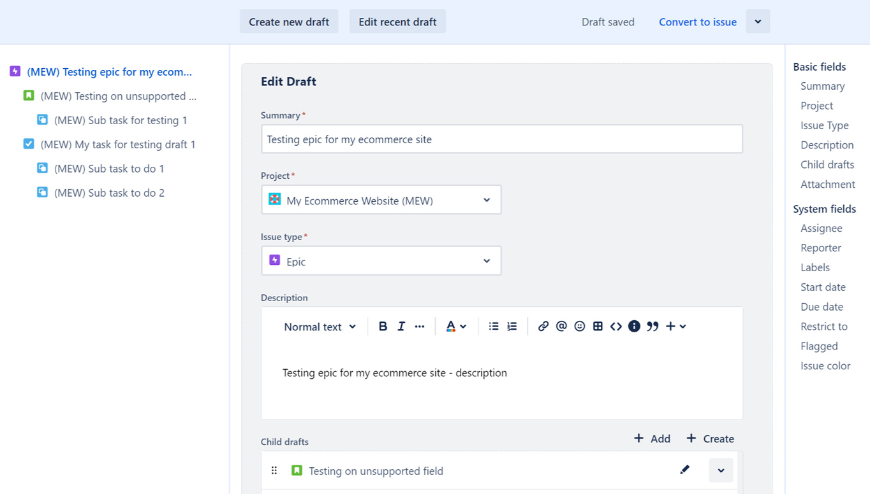Insert a code snippet block
The width and height of the screenshot is (870, 494).
pos(616,327)
